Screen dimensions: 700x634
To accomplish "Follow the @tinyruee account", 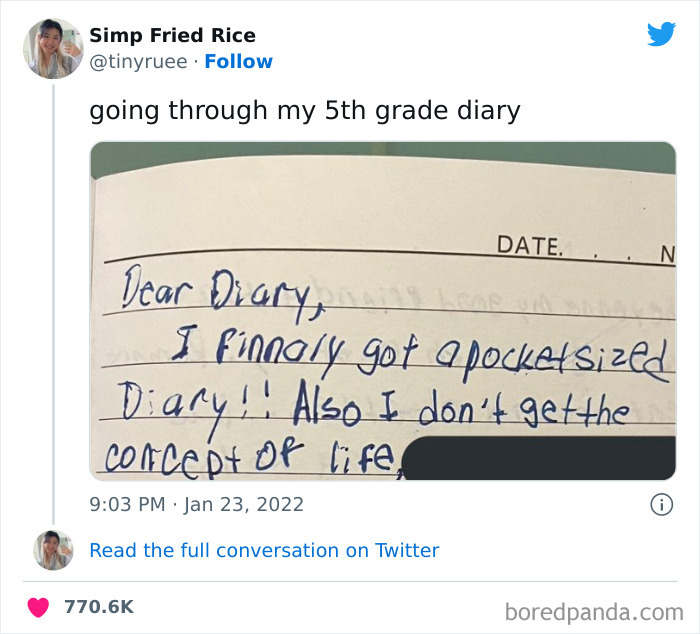I will (238, 62).
